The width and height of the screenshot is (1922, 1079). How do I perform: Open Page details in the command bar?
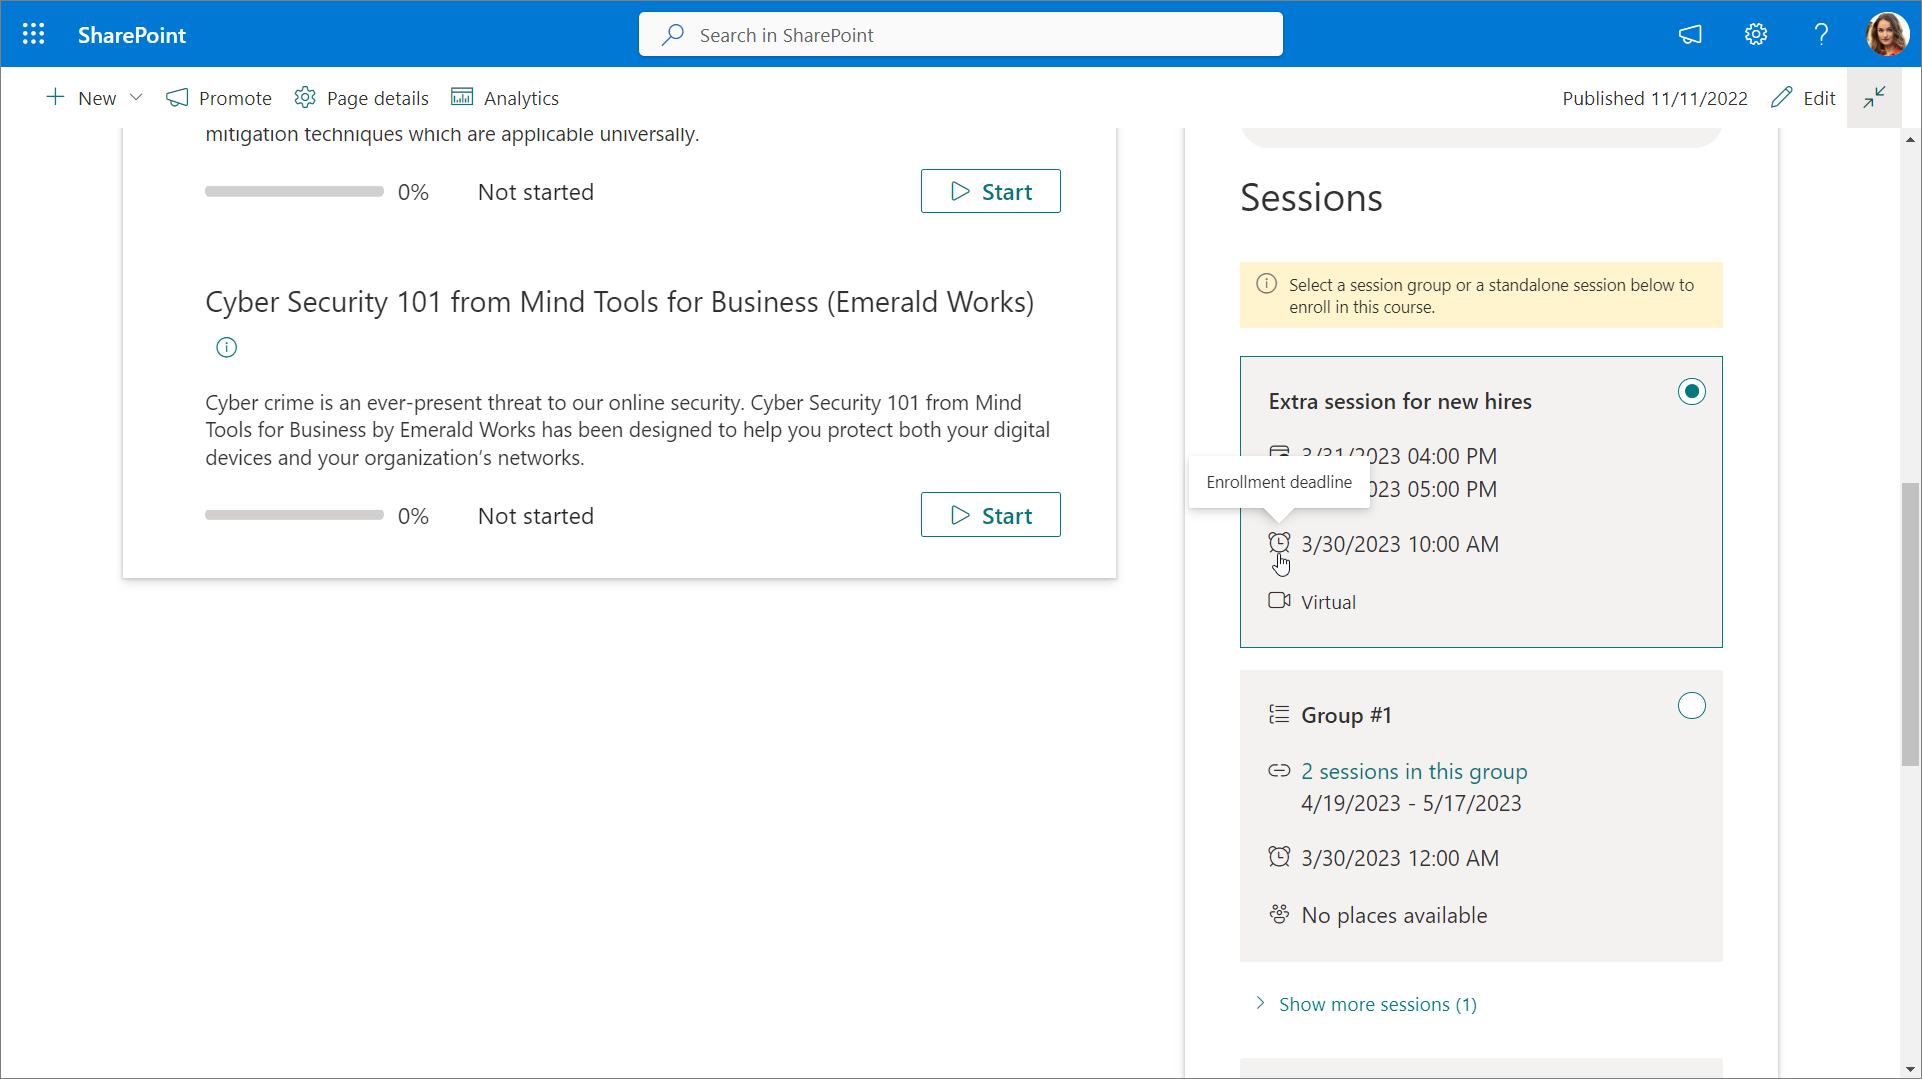tap(362, 98)
